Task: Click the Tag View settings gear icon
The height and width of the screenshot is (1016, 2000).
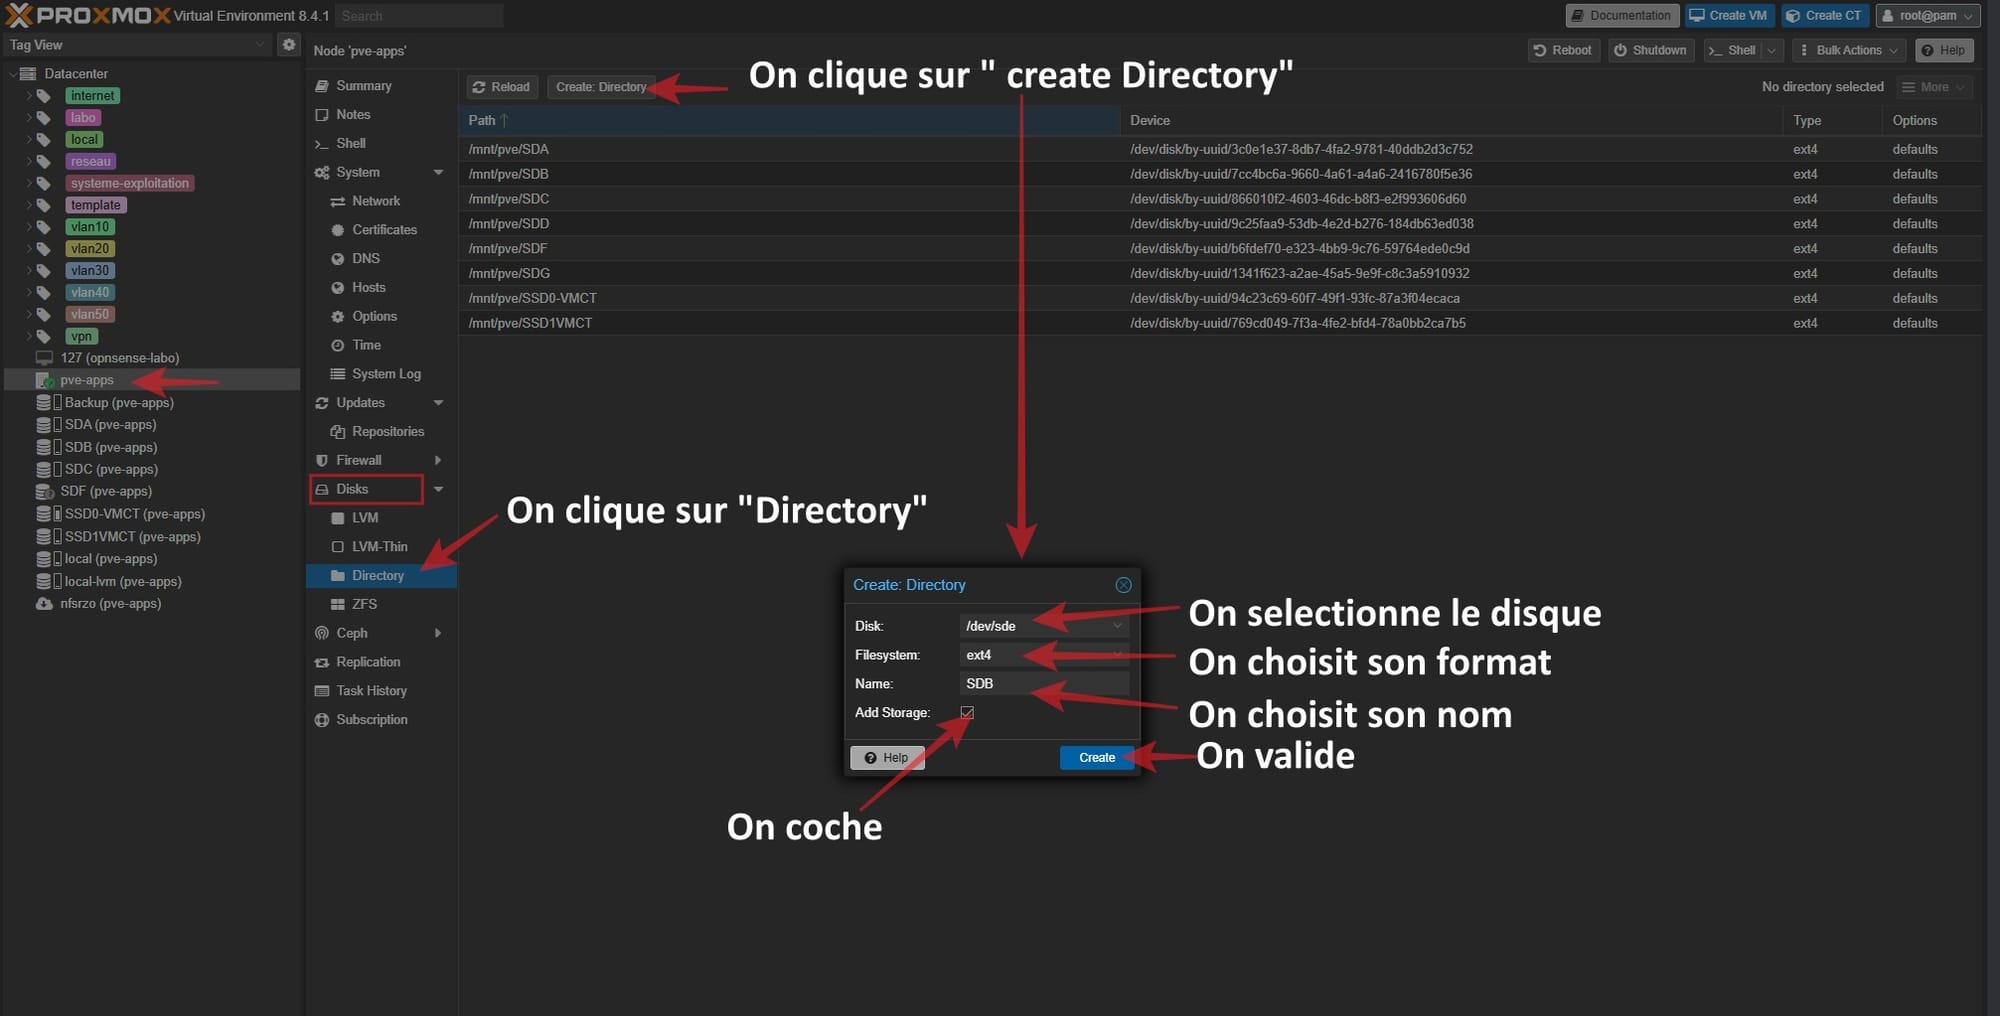Action: (289, 45)
